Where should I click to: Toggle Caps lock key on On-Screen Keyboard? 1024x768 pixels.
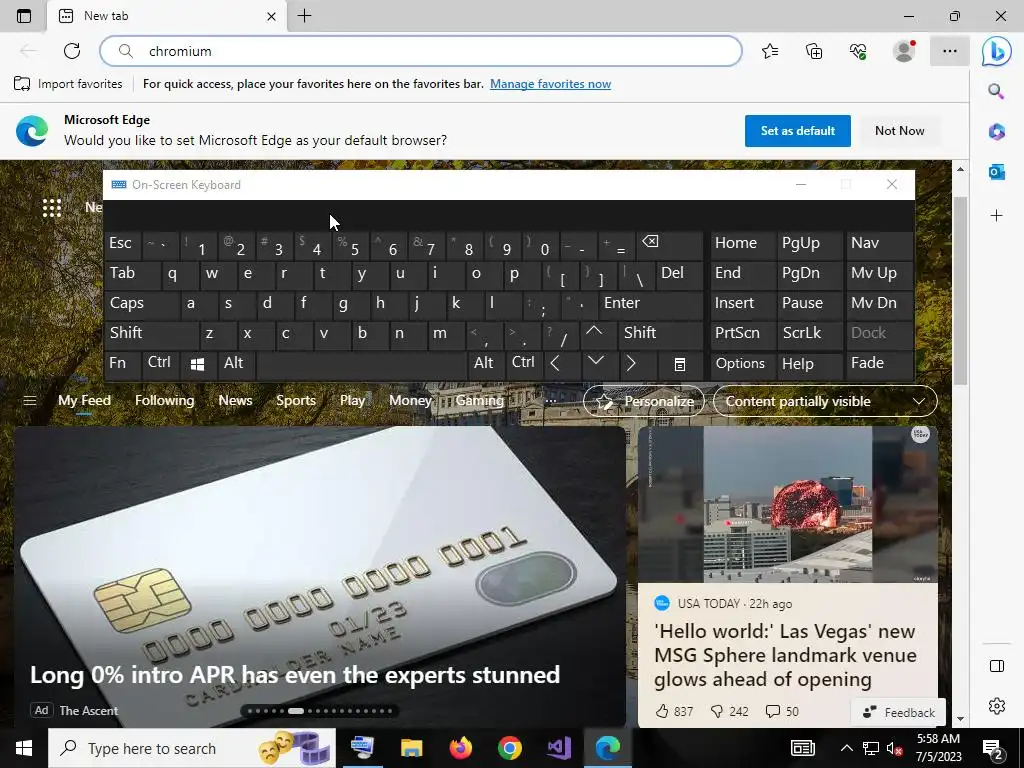click(x=141, y=306)
